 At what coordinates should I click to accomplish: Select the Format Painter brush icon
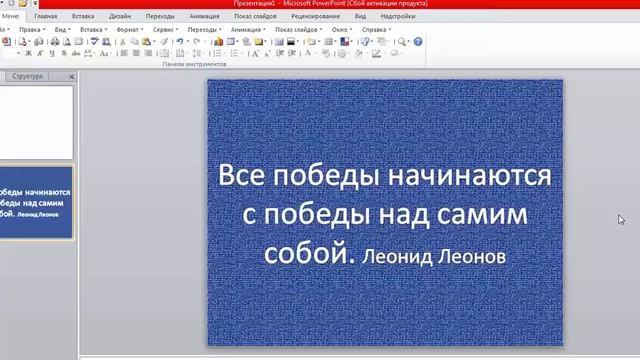click(164, 42)
